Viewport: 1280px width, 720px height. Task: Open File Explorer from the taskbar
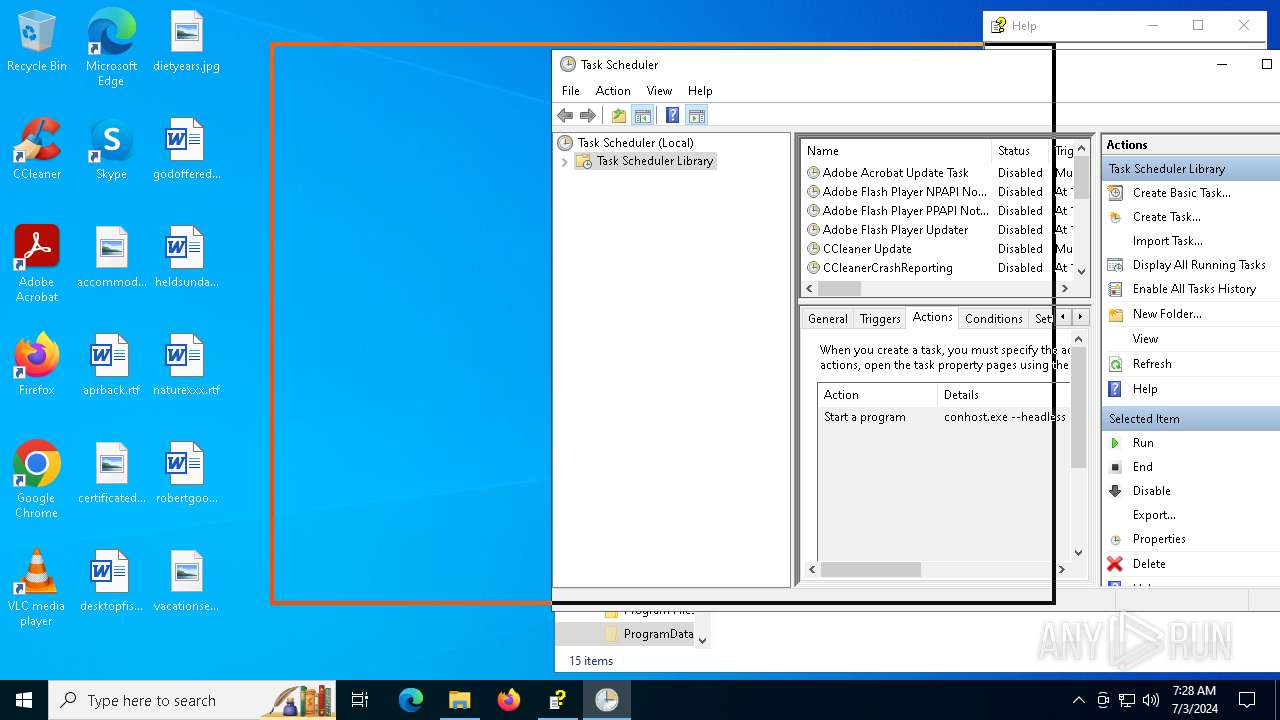coord(459,700)
